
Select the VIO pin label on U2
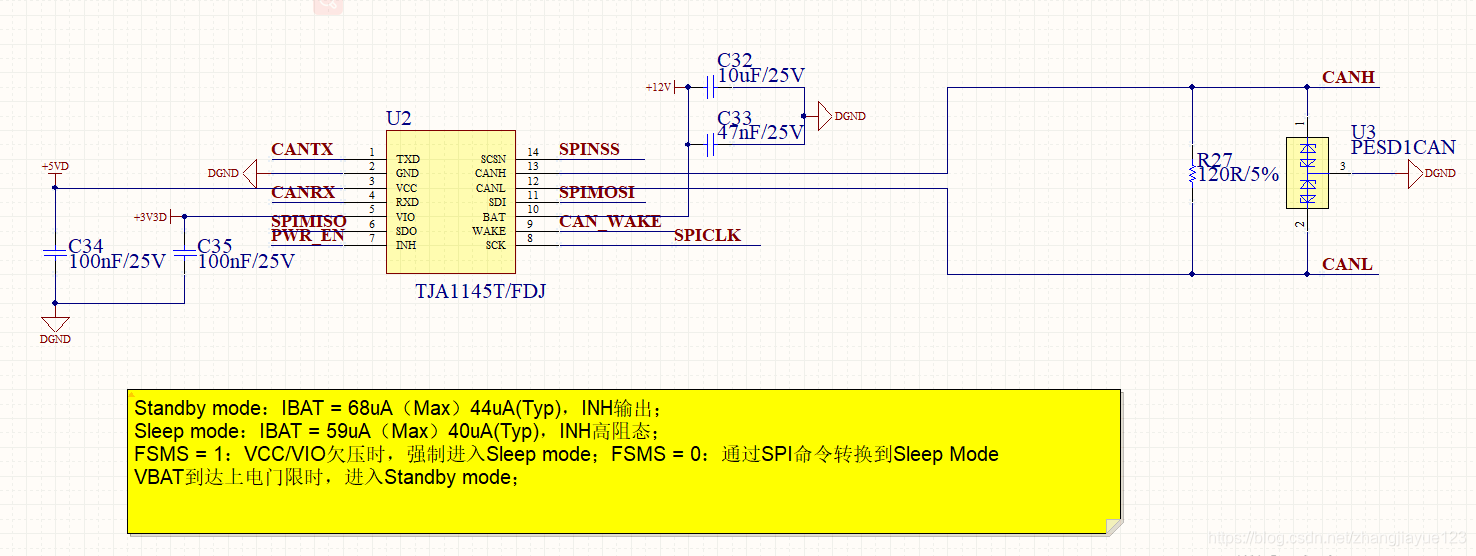point(405,217)
